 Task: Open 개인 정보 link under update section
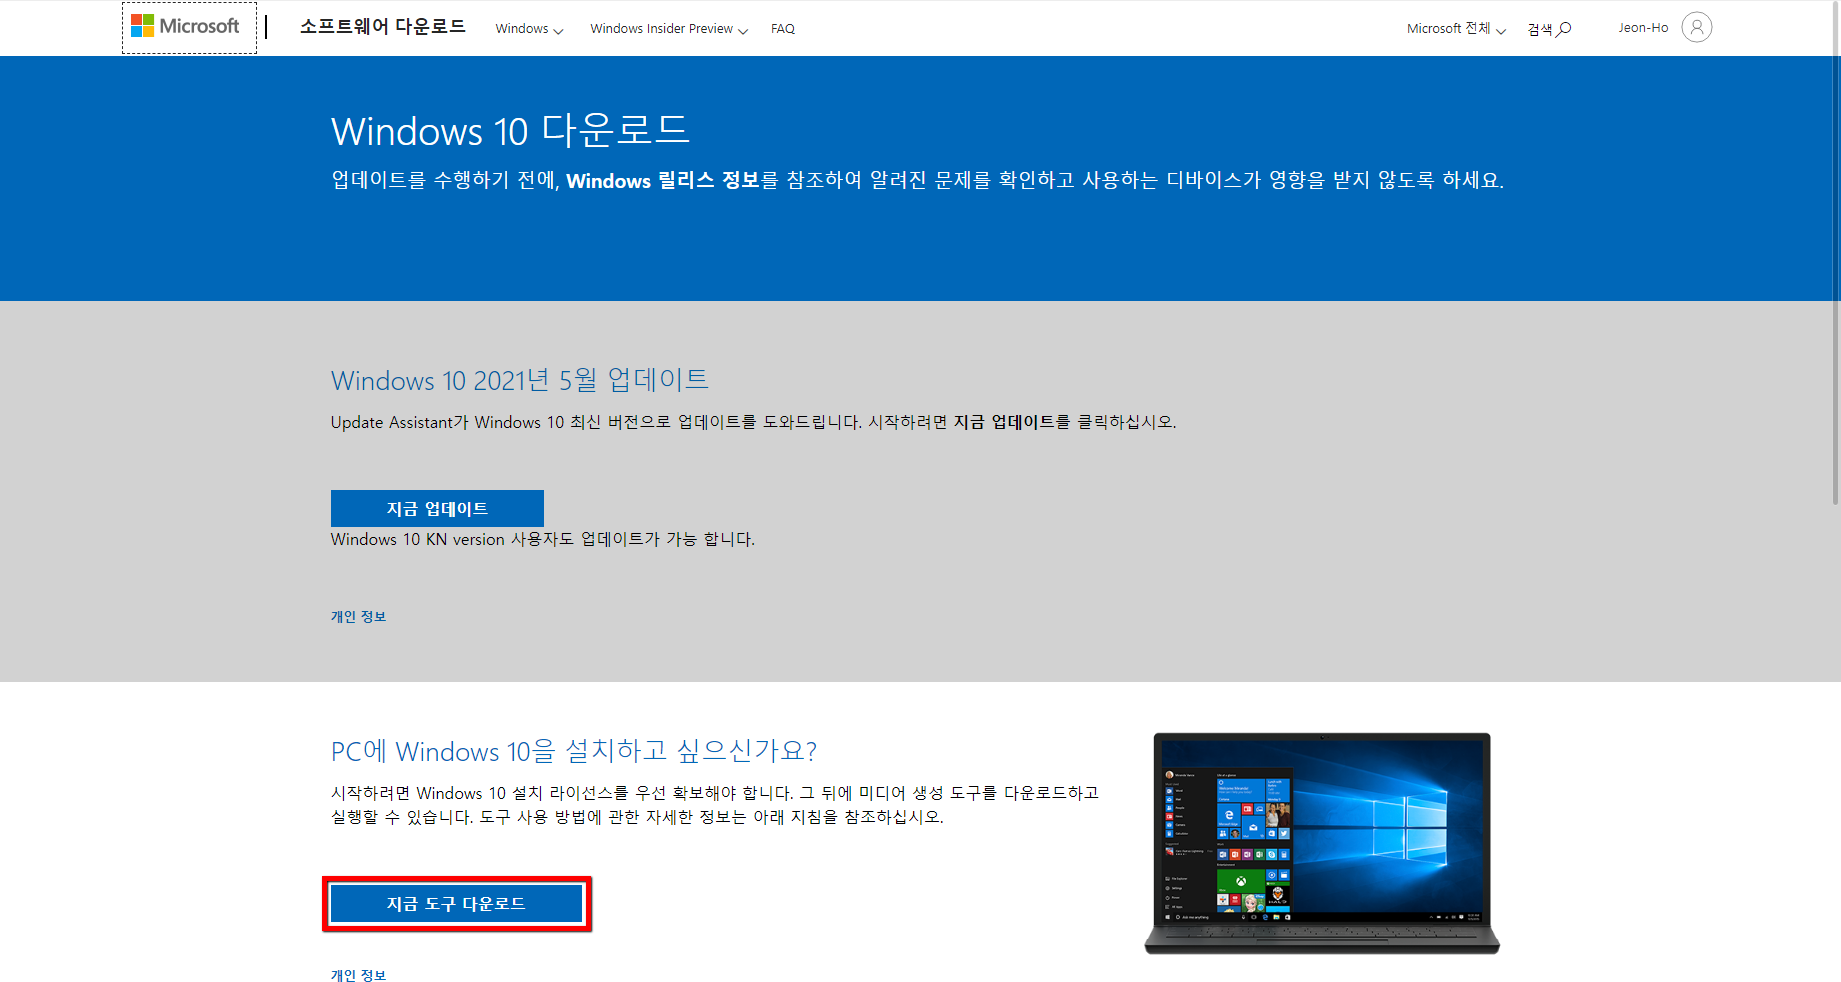[358, 617]
